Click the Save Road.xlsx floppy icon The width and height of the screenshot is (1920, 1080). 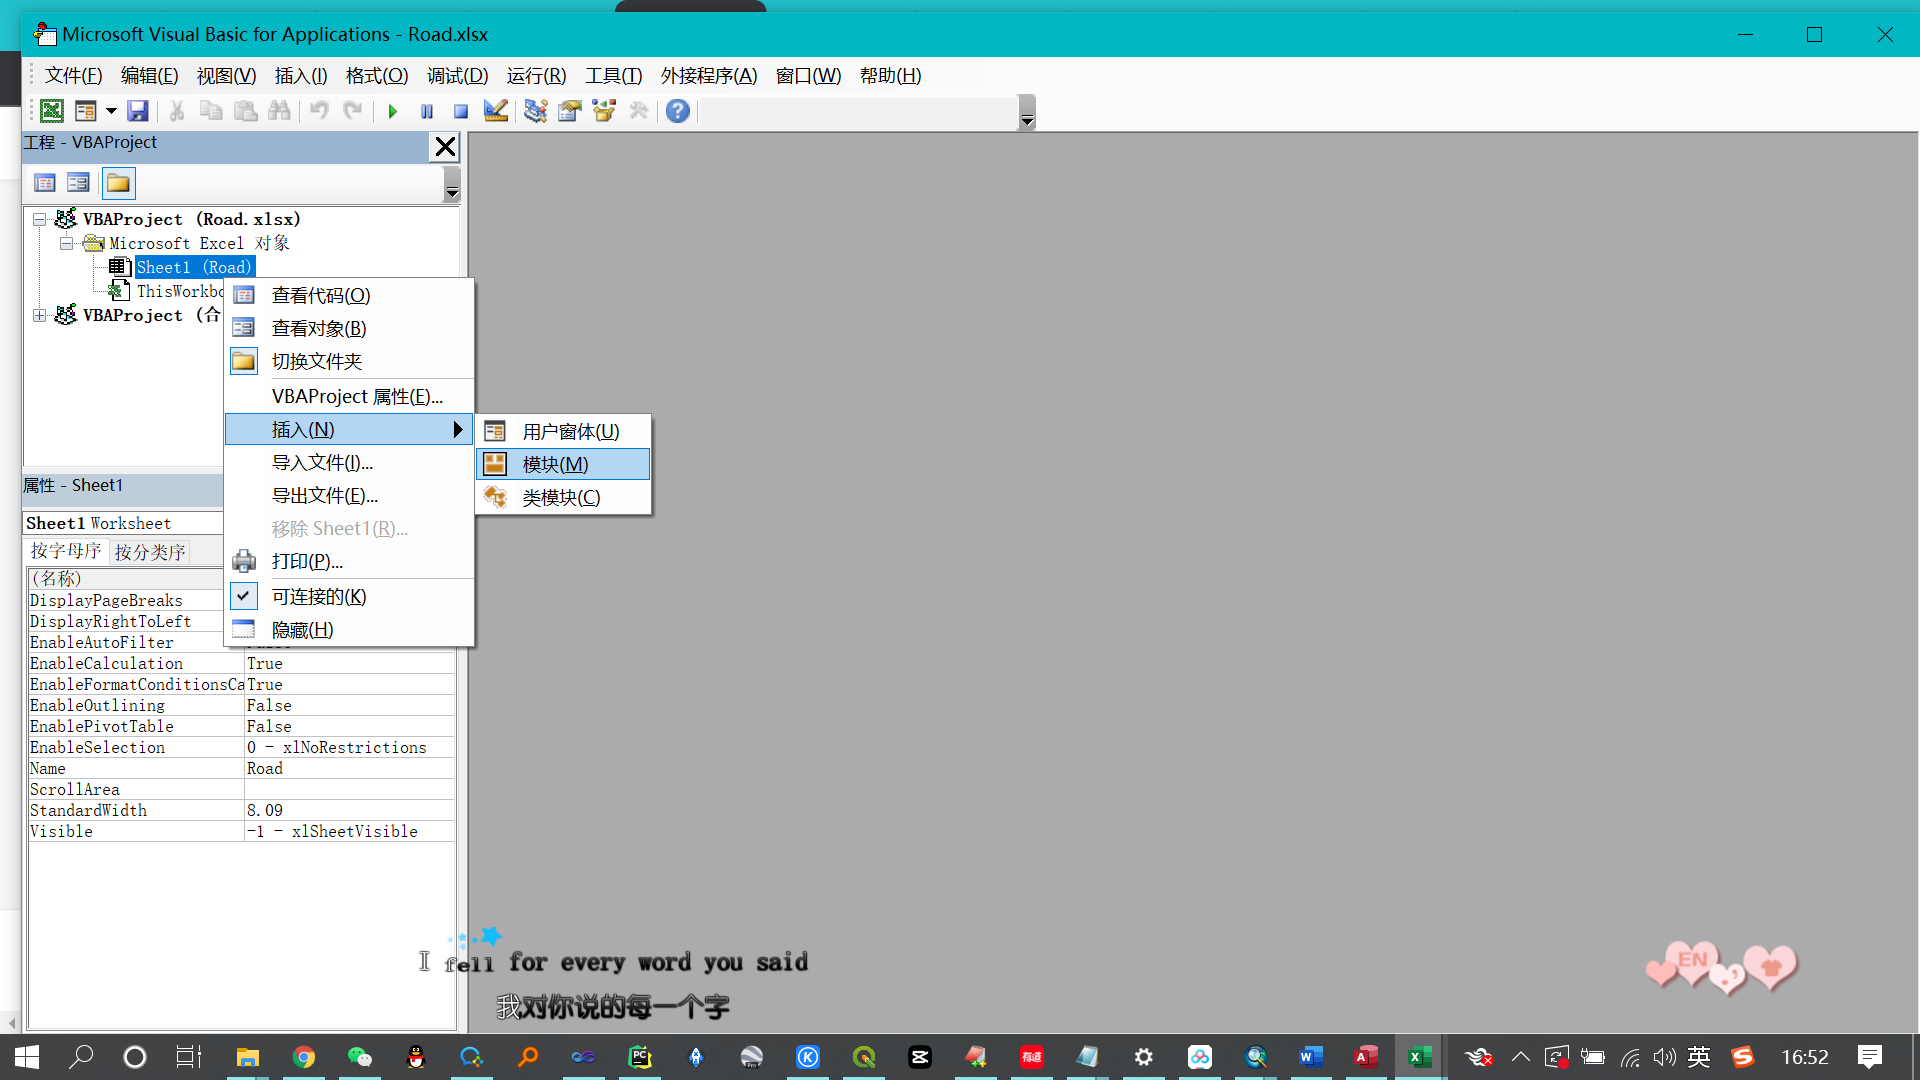click(138, 111)
